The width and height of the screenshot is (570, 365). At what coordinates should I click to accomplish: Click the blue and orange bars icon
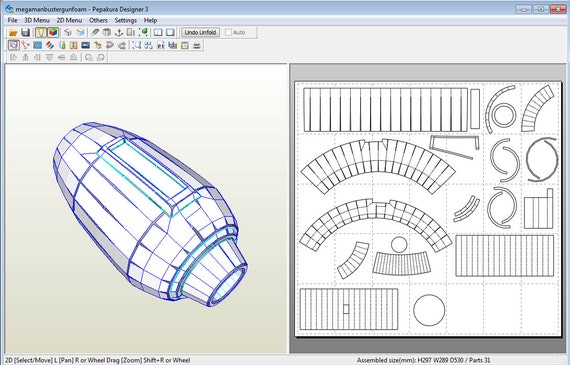tap(173, 45)
